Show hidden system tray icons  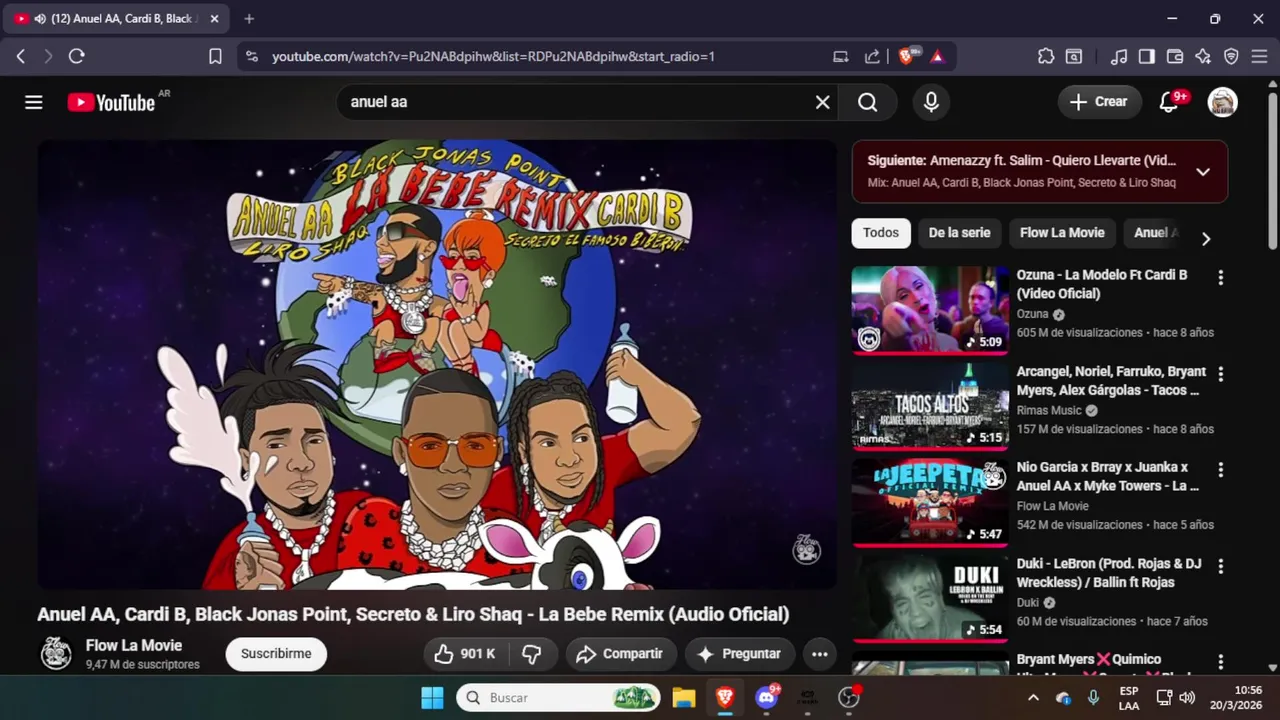[x=1033, y=698]
